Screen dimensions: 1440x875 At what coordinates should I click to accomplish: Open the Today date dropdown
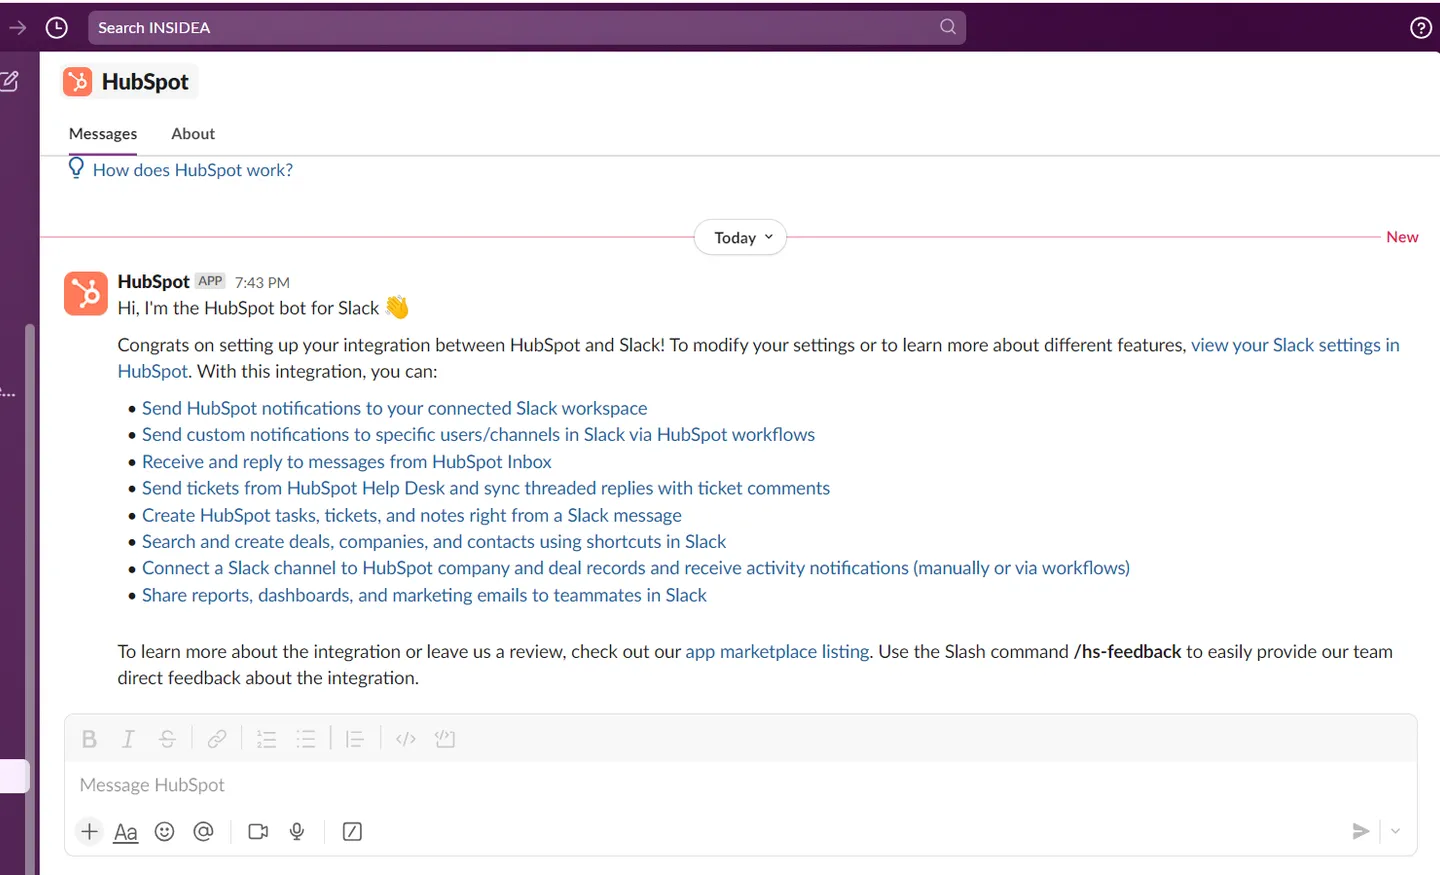tap(741, 238)
